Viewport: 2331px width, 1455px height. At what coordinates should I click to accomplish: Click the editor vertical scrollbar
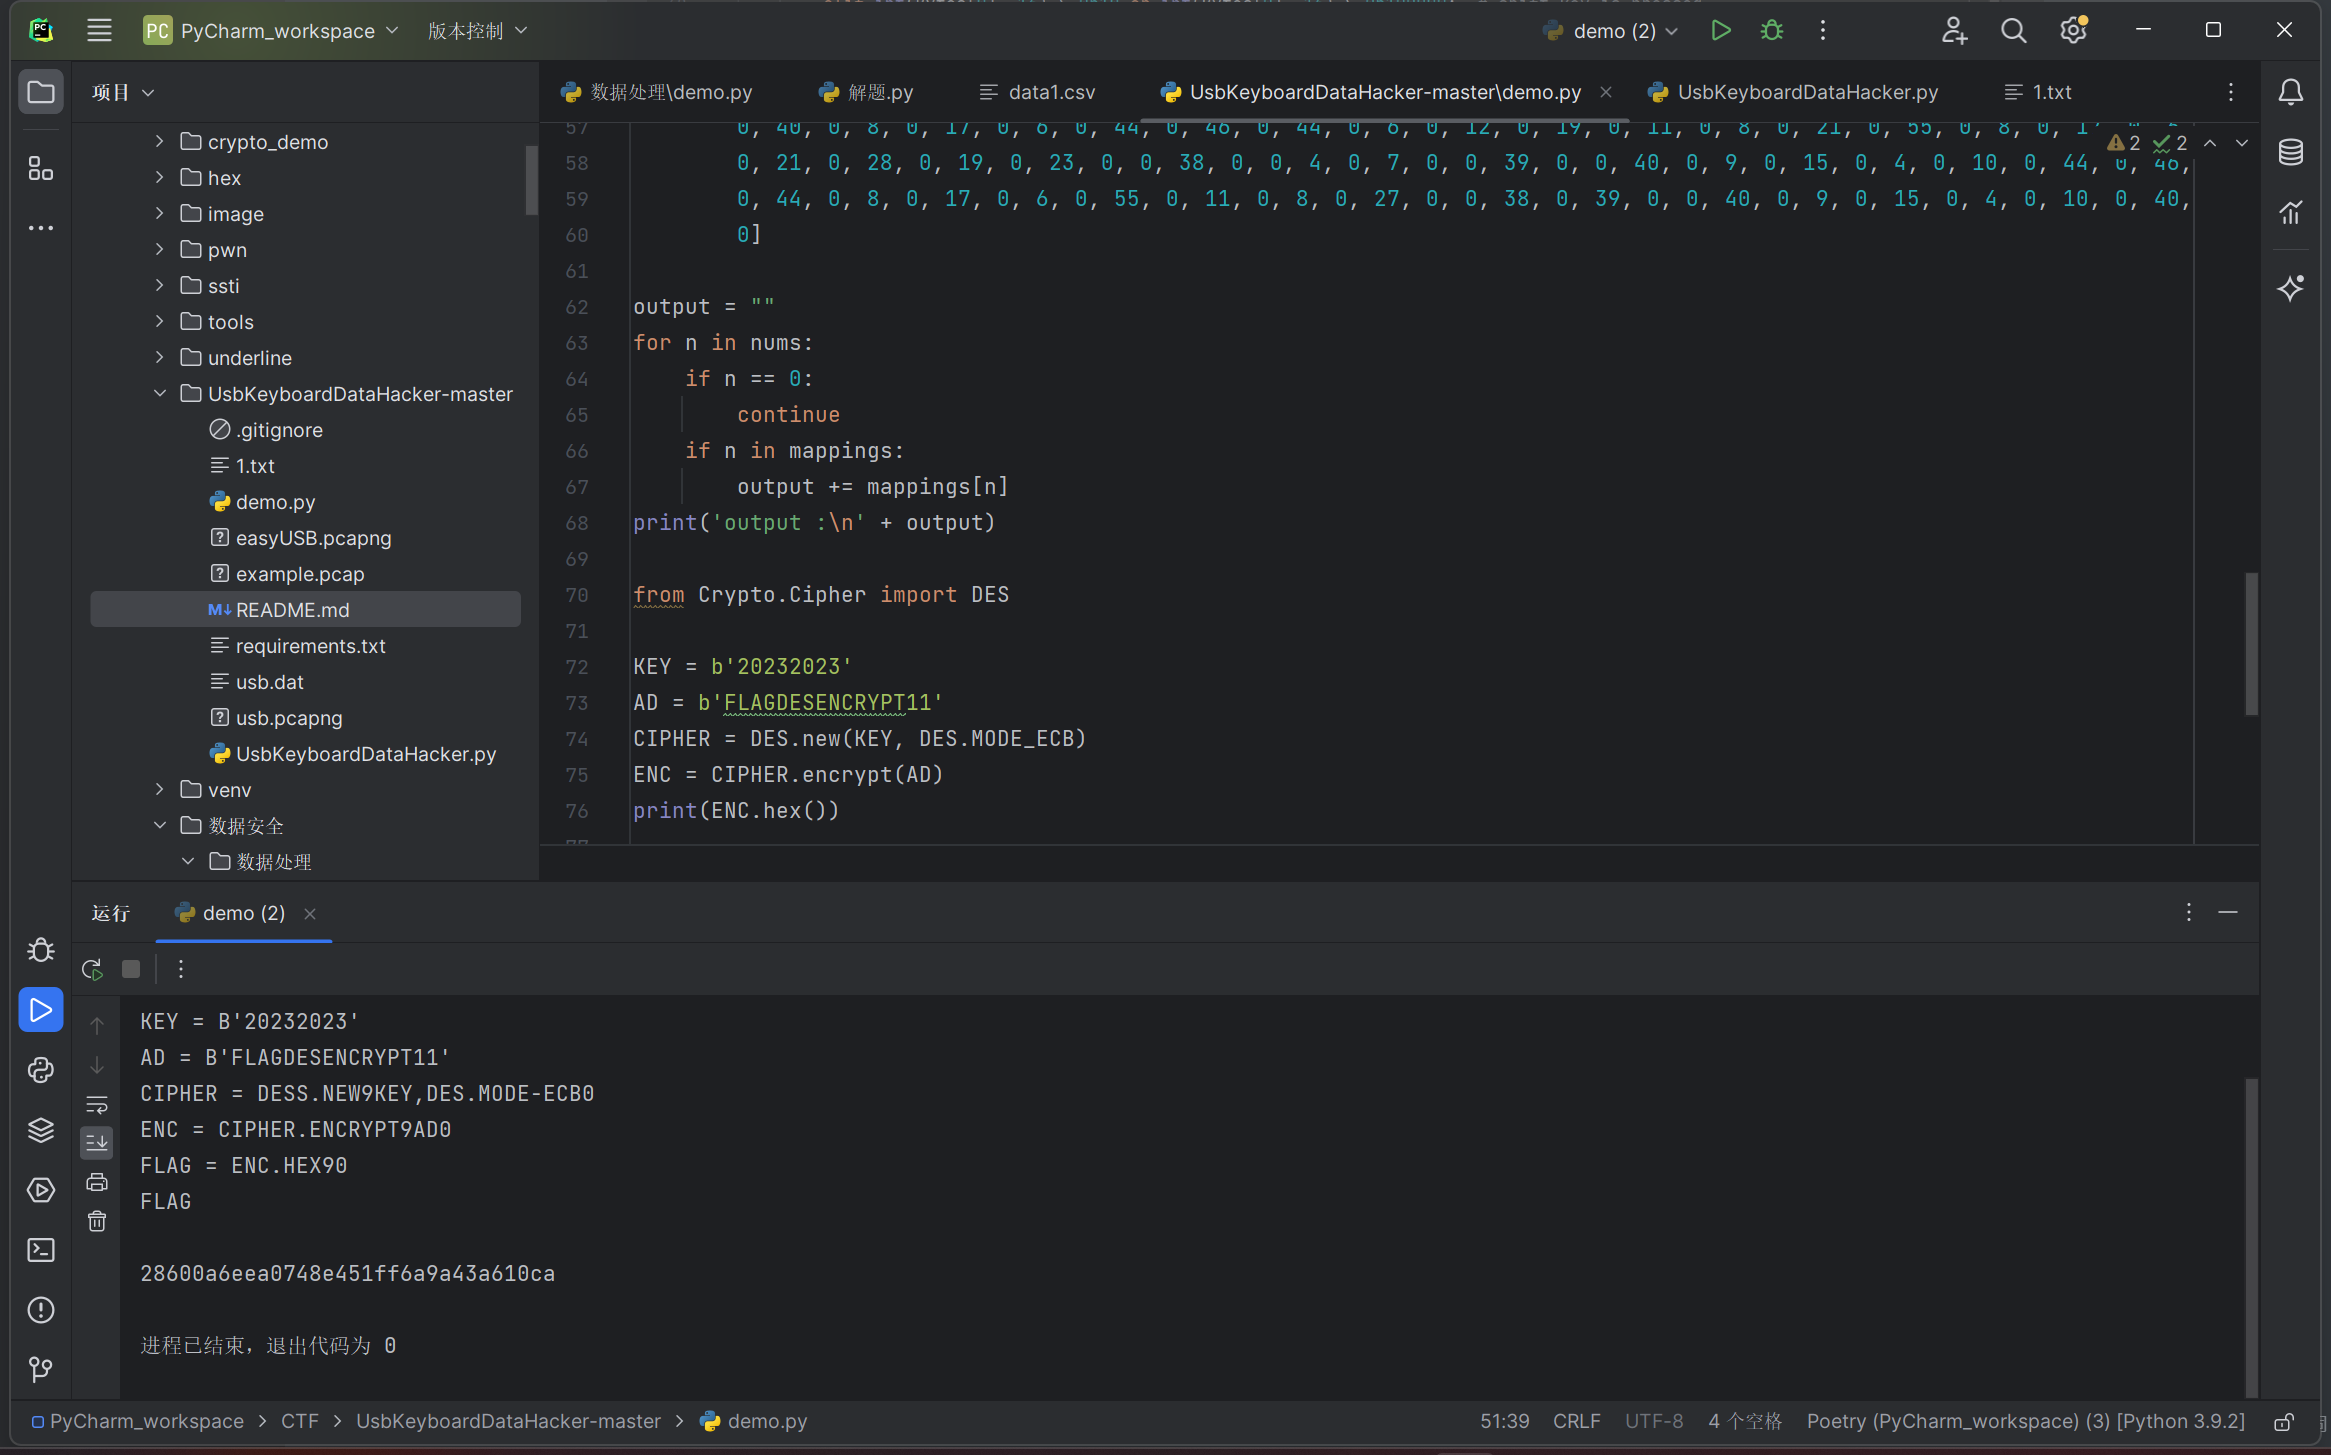(2252, 643)
